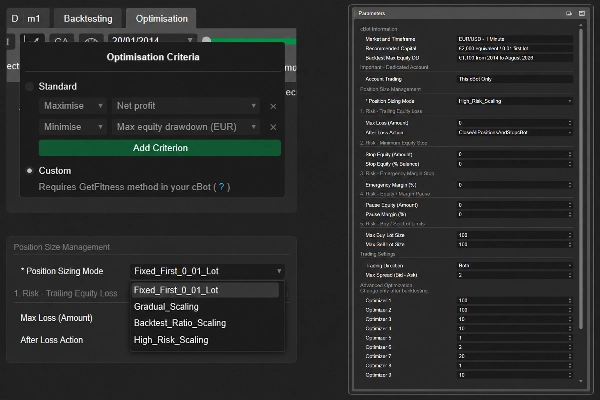Adjust the Optimizer 3 stepper
The width and height of the screenshot is (600, 400).
pos(570,319)
